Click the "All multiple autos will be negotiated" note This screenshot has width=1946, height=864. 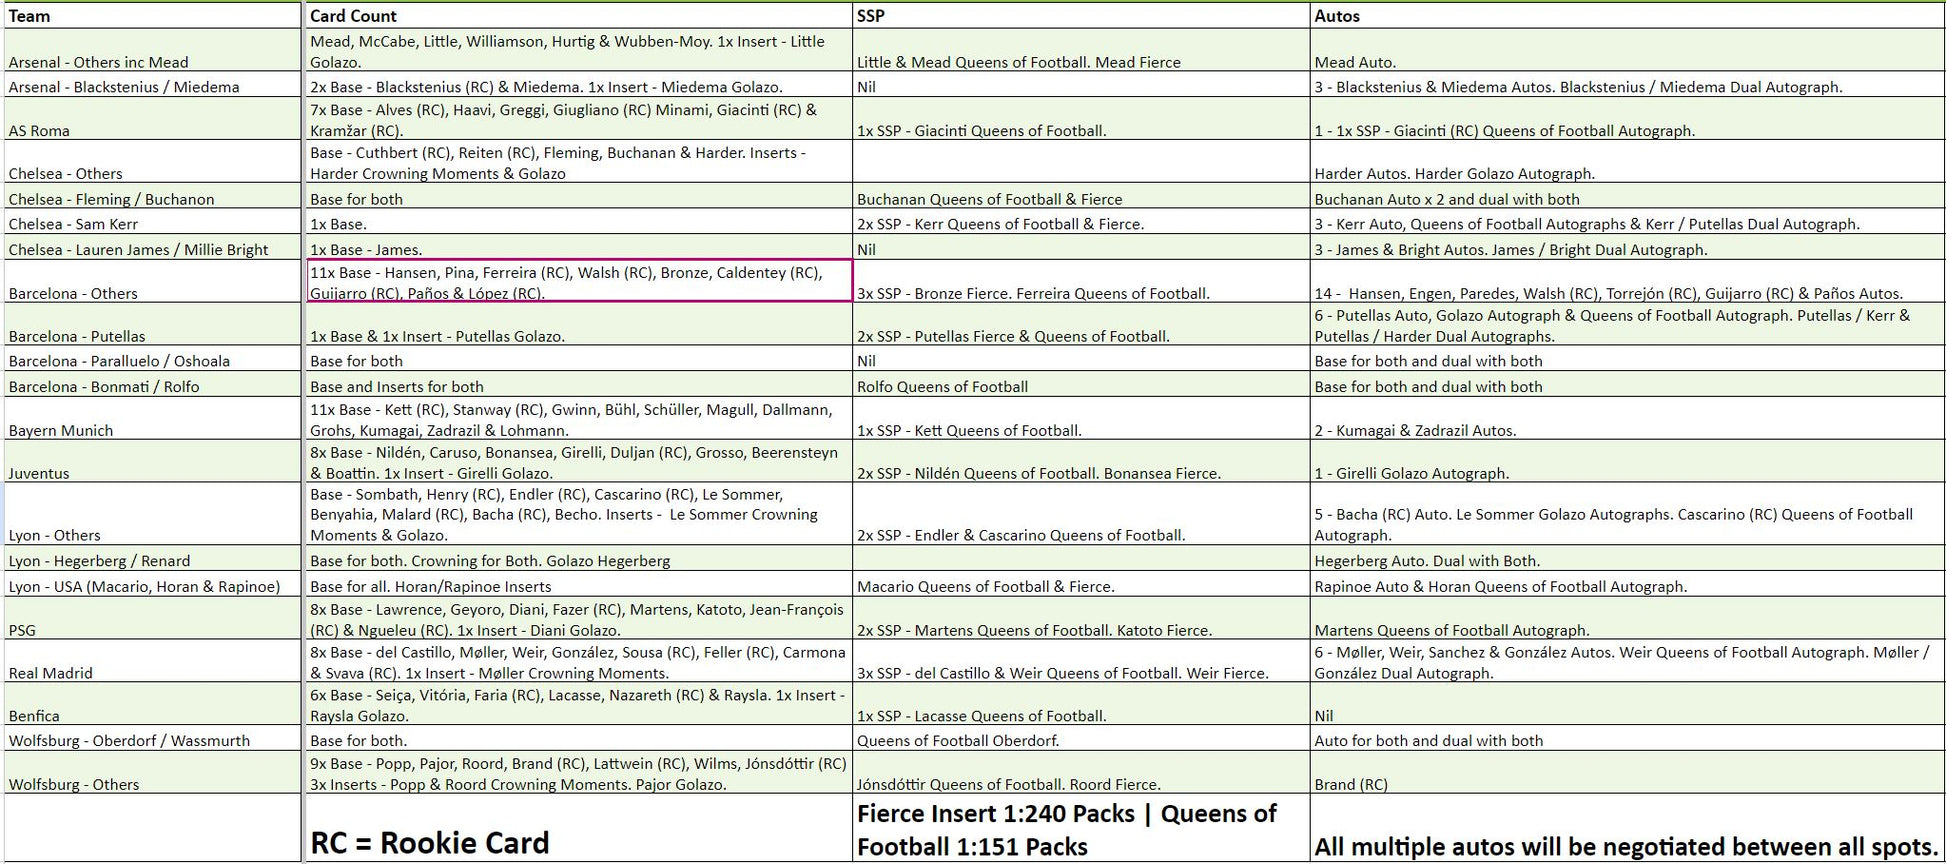(1626, 830)
